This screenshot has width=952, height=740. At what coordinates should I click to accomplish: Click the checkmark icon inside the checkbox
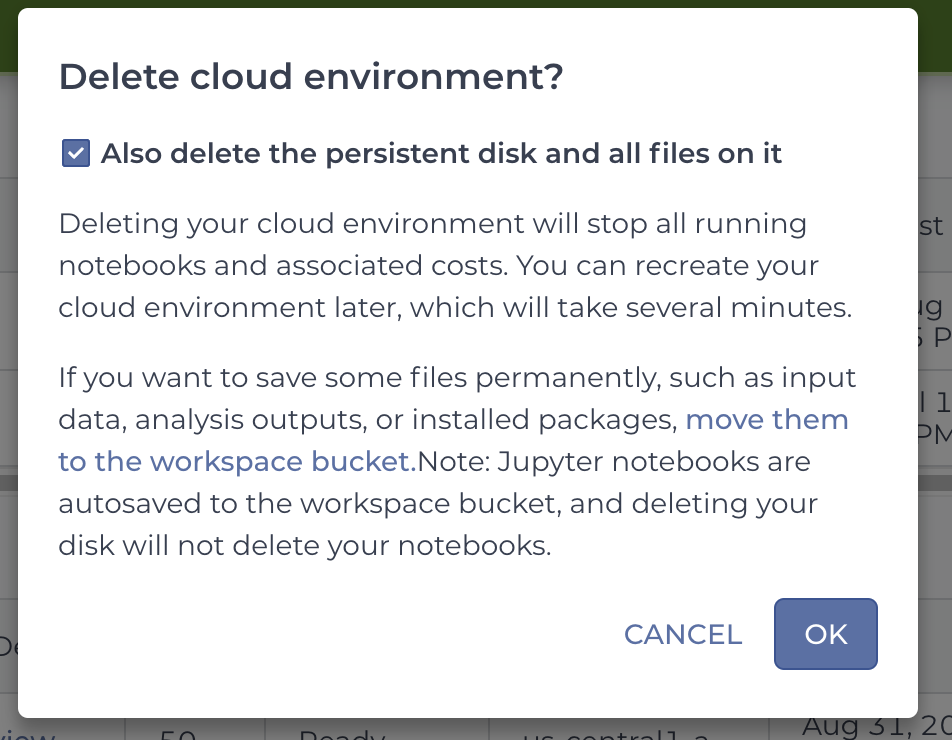click(x=76, y=153)
